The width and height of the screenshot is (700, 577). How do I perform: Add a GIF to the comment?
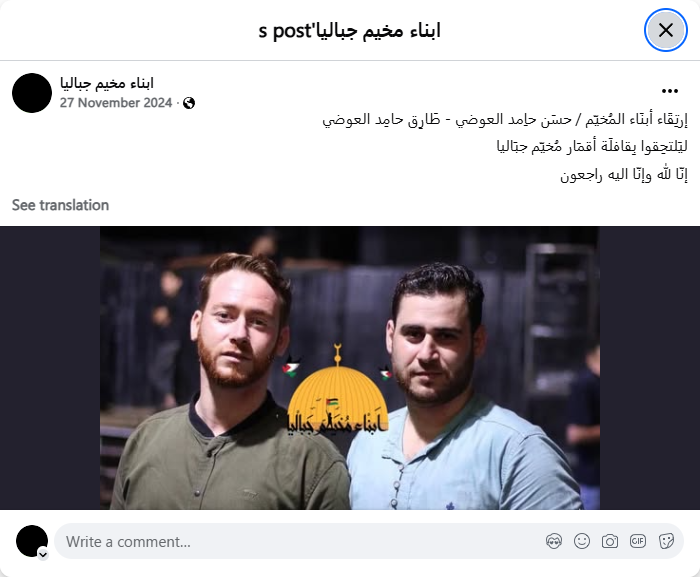pyautogui.click(x=638, y=541)
